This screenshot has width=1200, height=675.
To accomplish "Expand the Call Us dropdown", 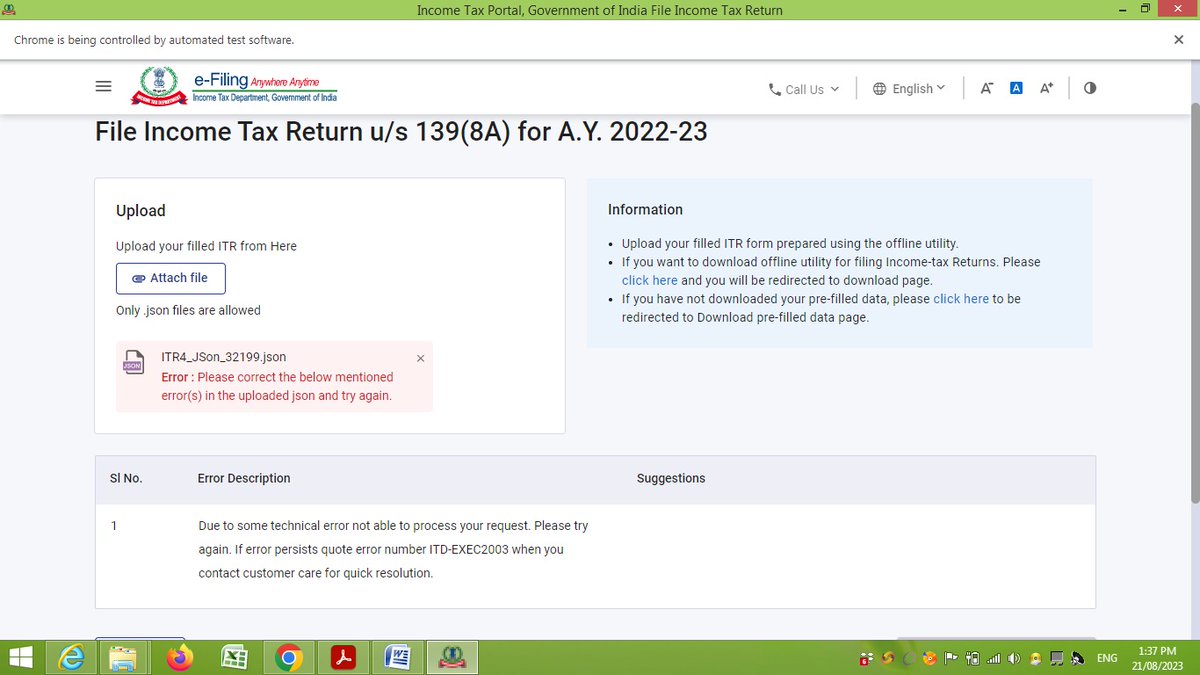I will click(x=804, y=89).
